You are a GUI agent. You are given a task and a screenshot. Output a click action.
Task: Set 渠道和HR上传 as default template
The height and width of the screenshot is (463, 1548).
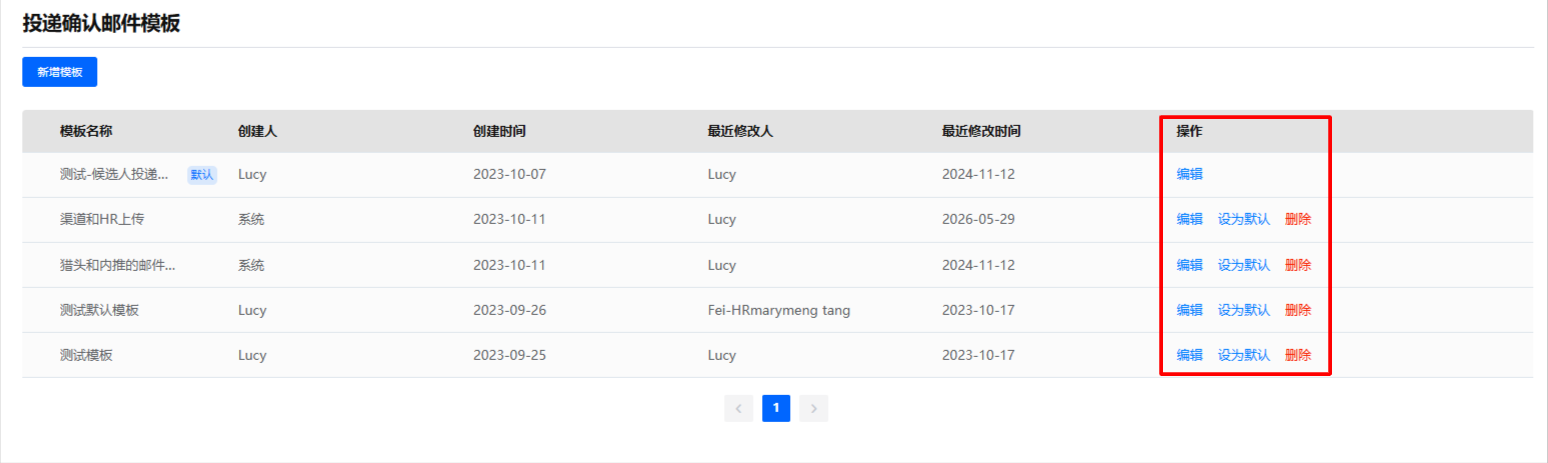(x=1243, y=219)
